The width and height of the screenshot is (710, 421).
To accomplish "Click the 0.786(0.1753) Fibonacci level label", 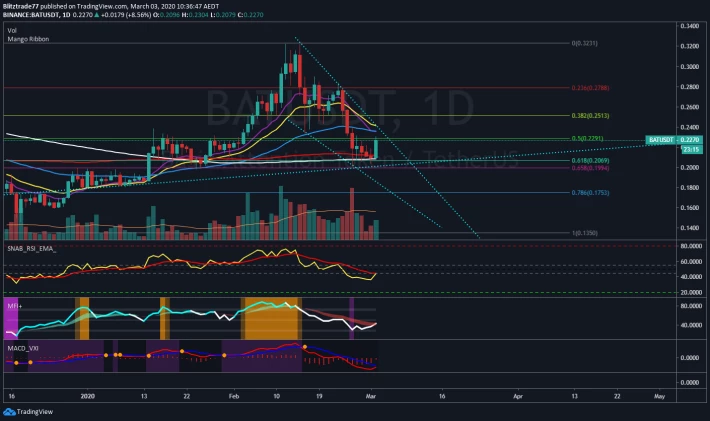I will click(x=590, y=193).
